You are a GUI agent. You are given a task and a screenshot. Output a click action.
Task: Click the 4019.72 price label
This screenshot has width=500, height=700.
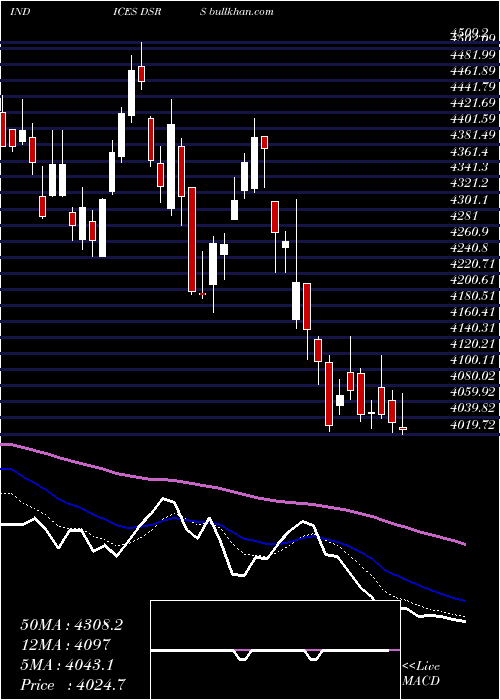pos(473,425)
